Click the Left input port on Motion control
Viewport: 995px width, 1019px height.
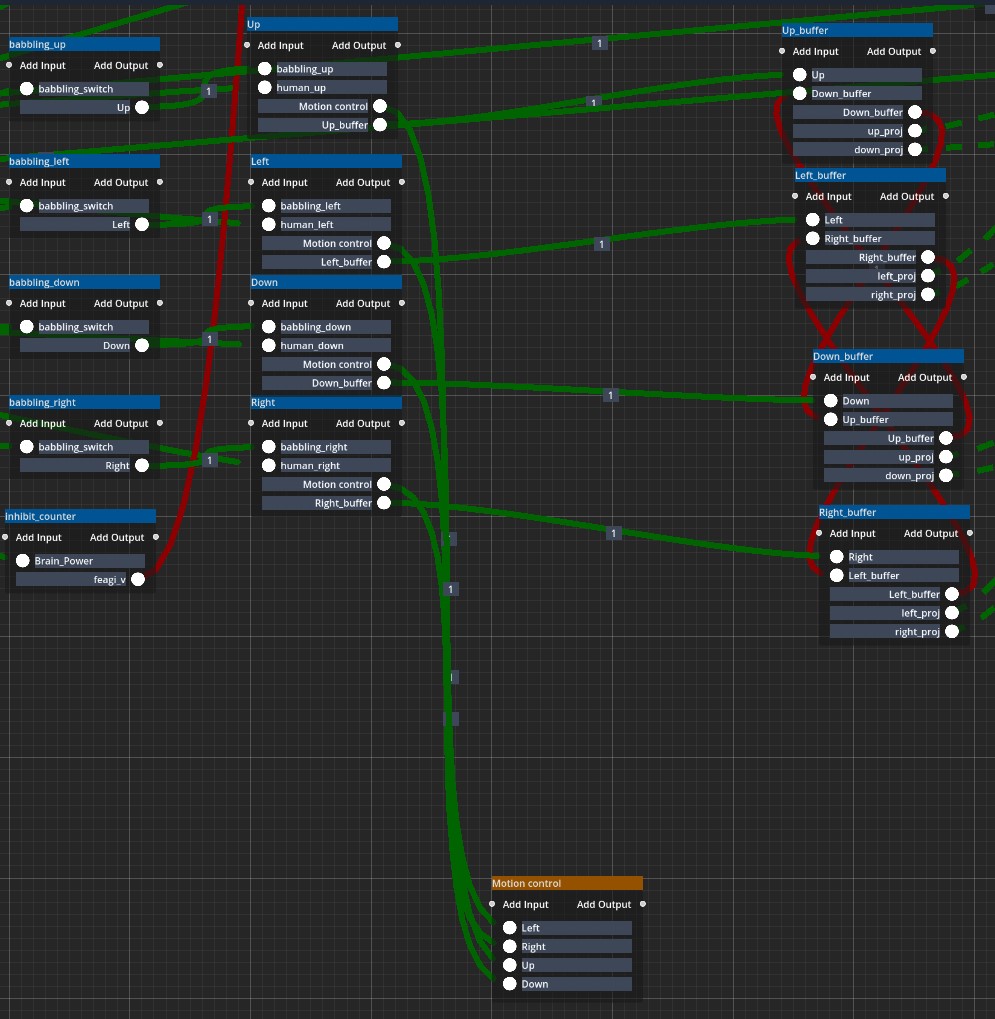[510, 928]
